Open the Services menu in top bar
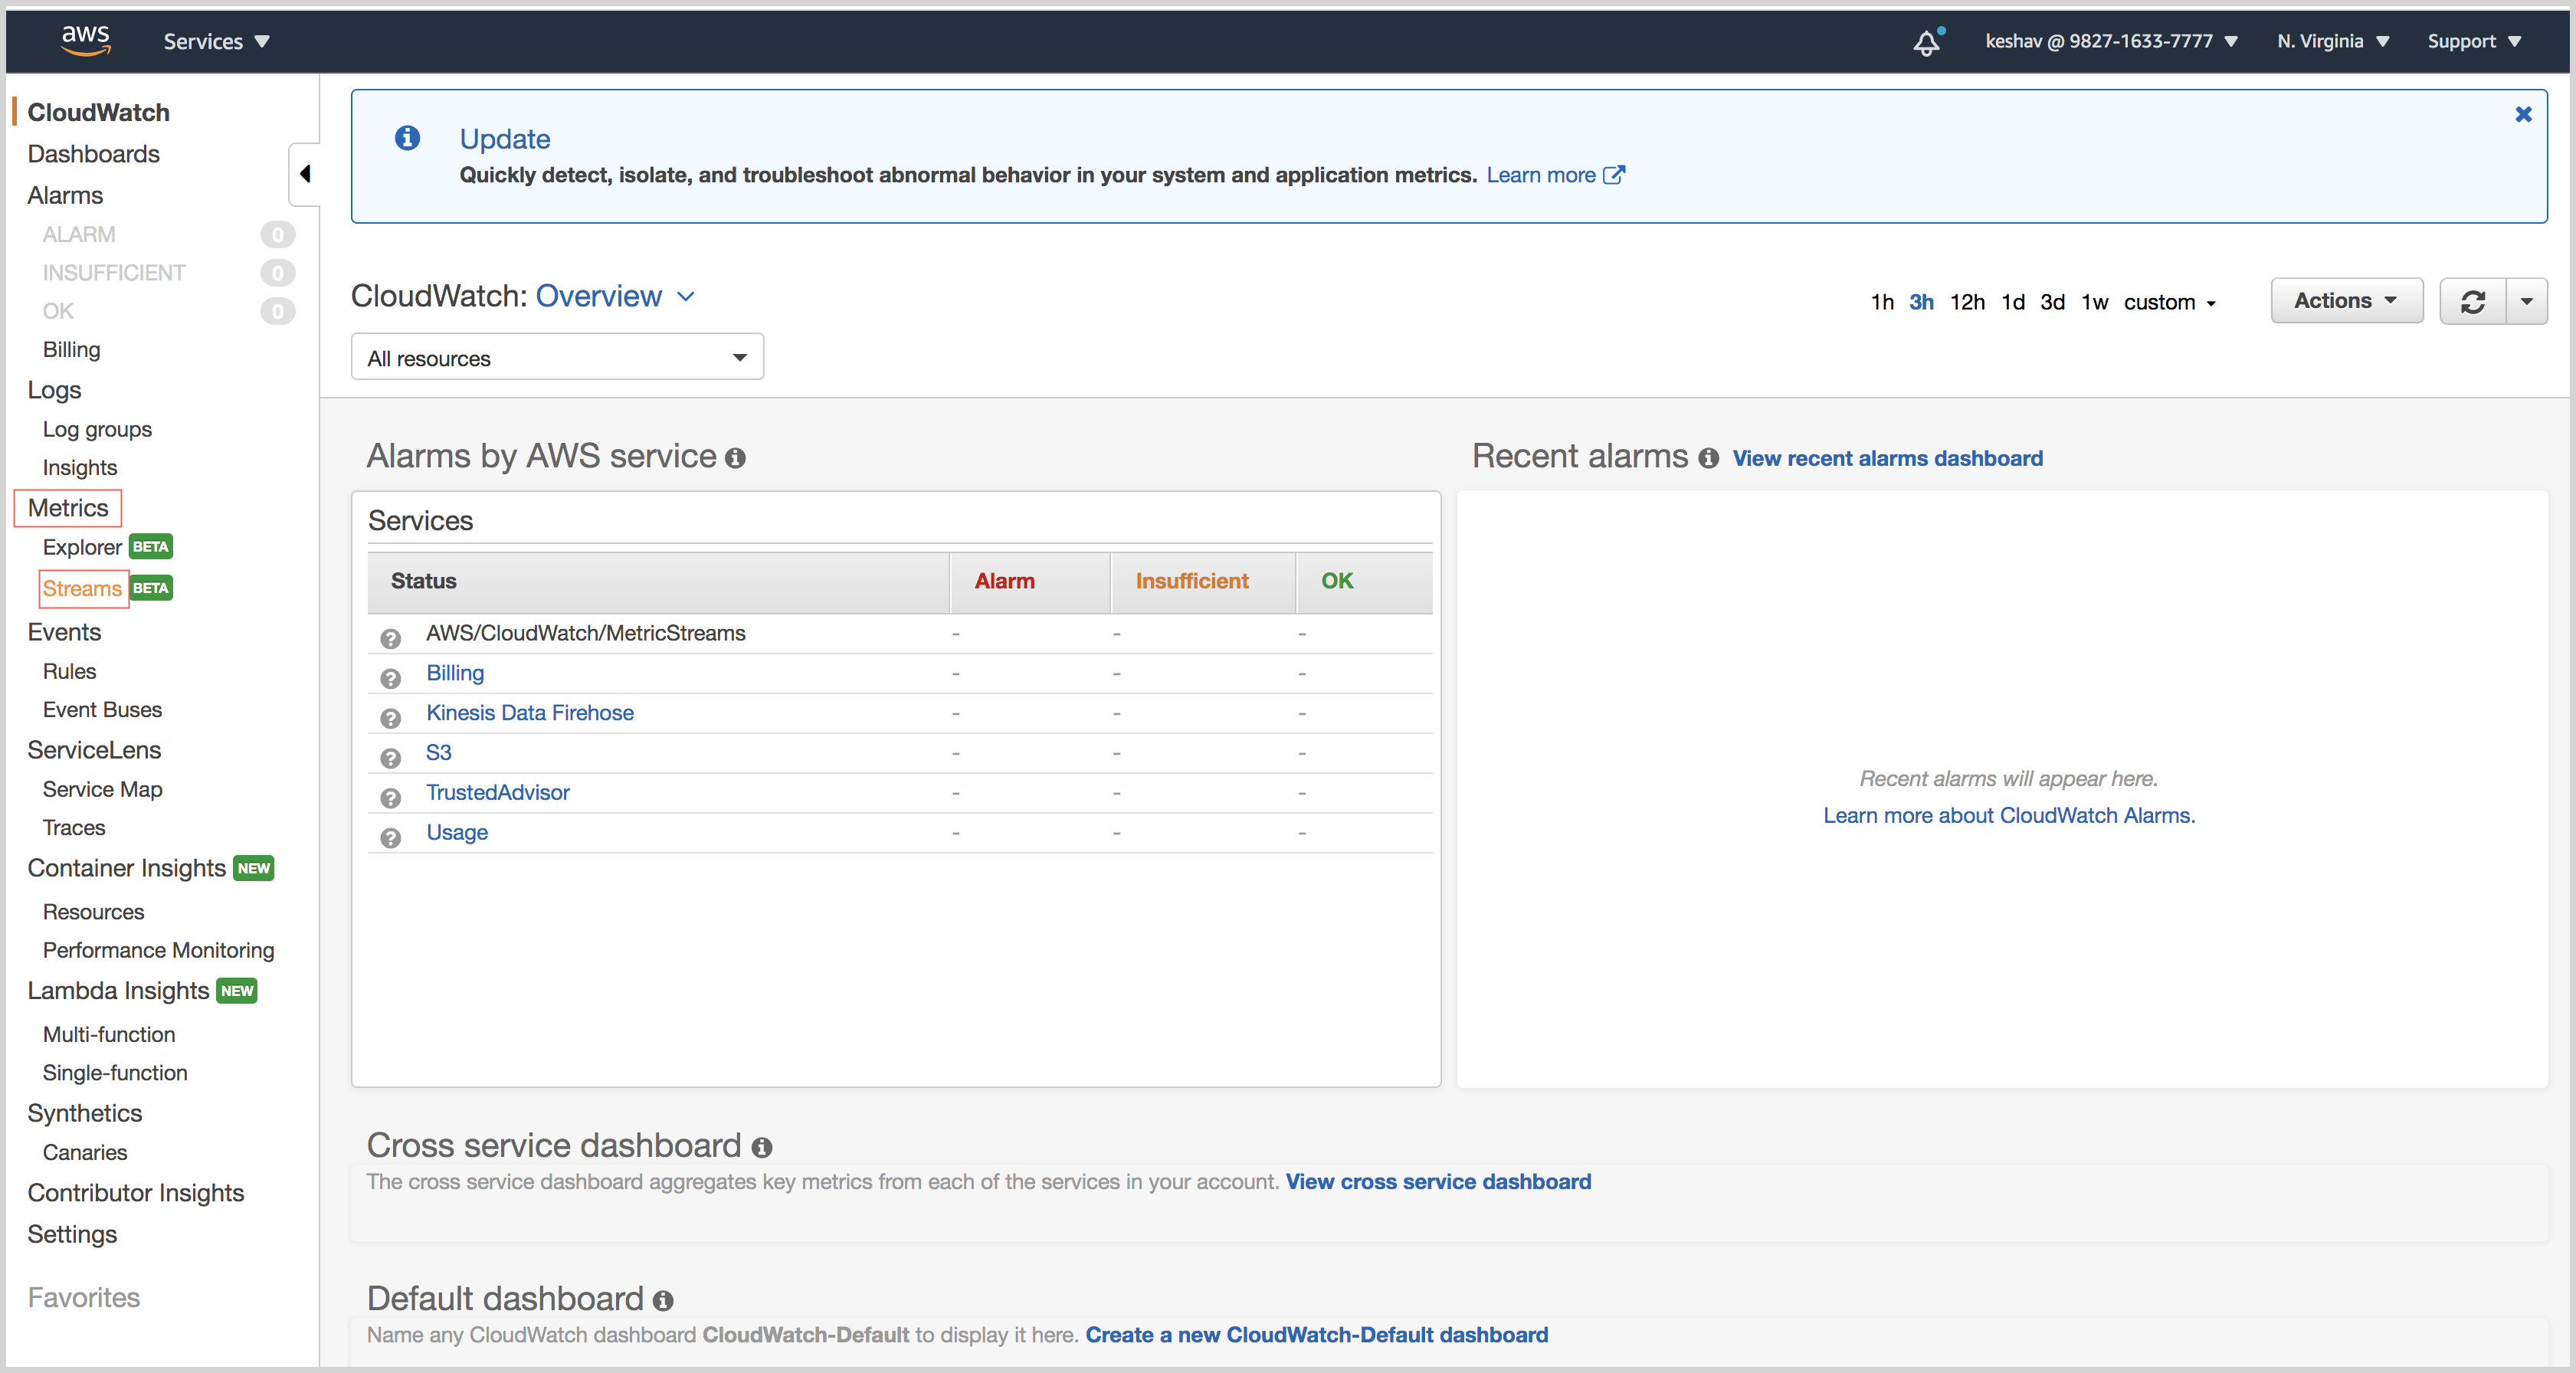 (x=216, y=42)
